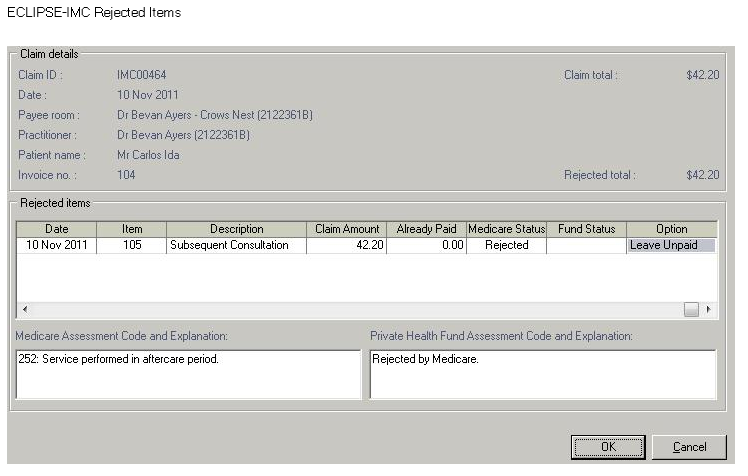The image size is (748, 476).
Task: Sort by the Description column header
Action: click(x=236, y=229)
